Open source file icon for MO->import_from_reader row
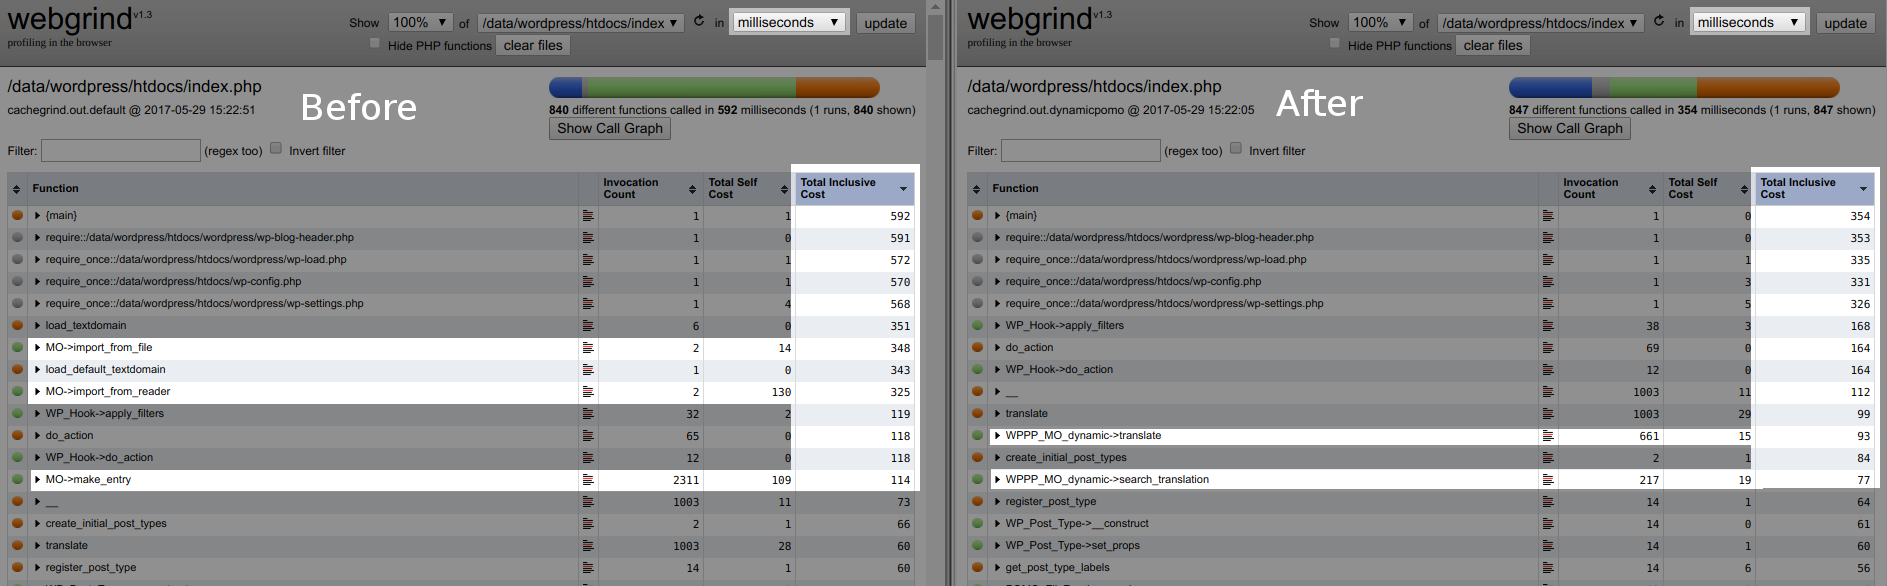1887x586 pixels. [588, 392]
